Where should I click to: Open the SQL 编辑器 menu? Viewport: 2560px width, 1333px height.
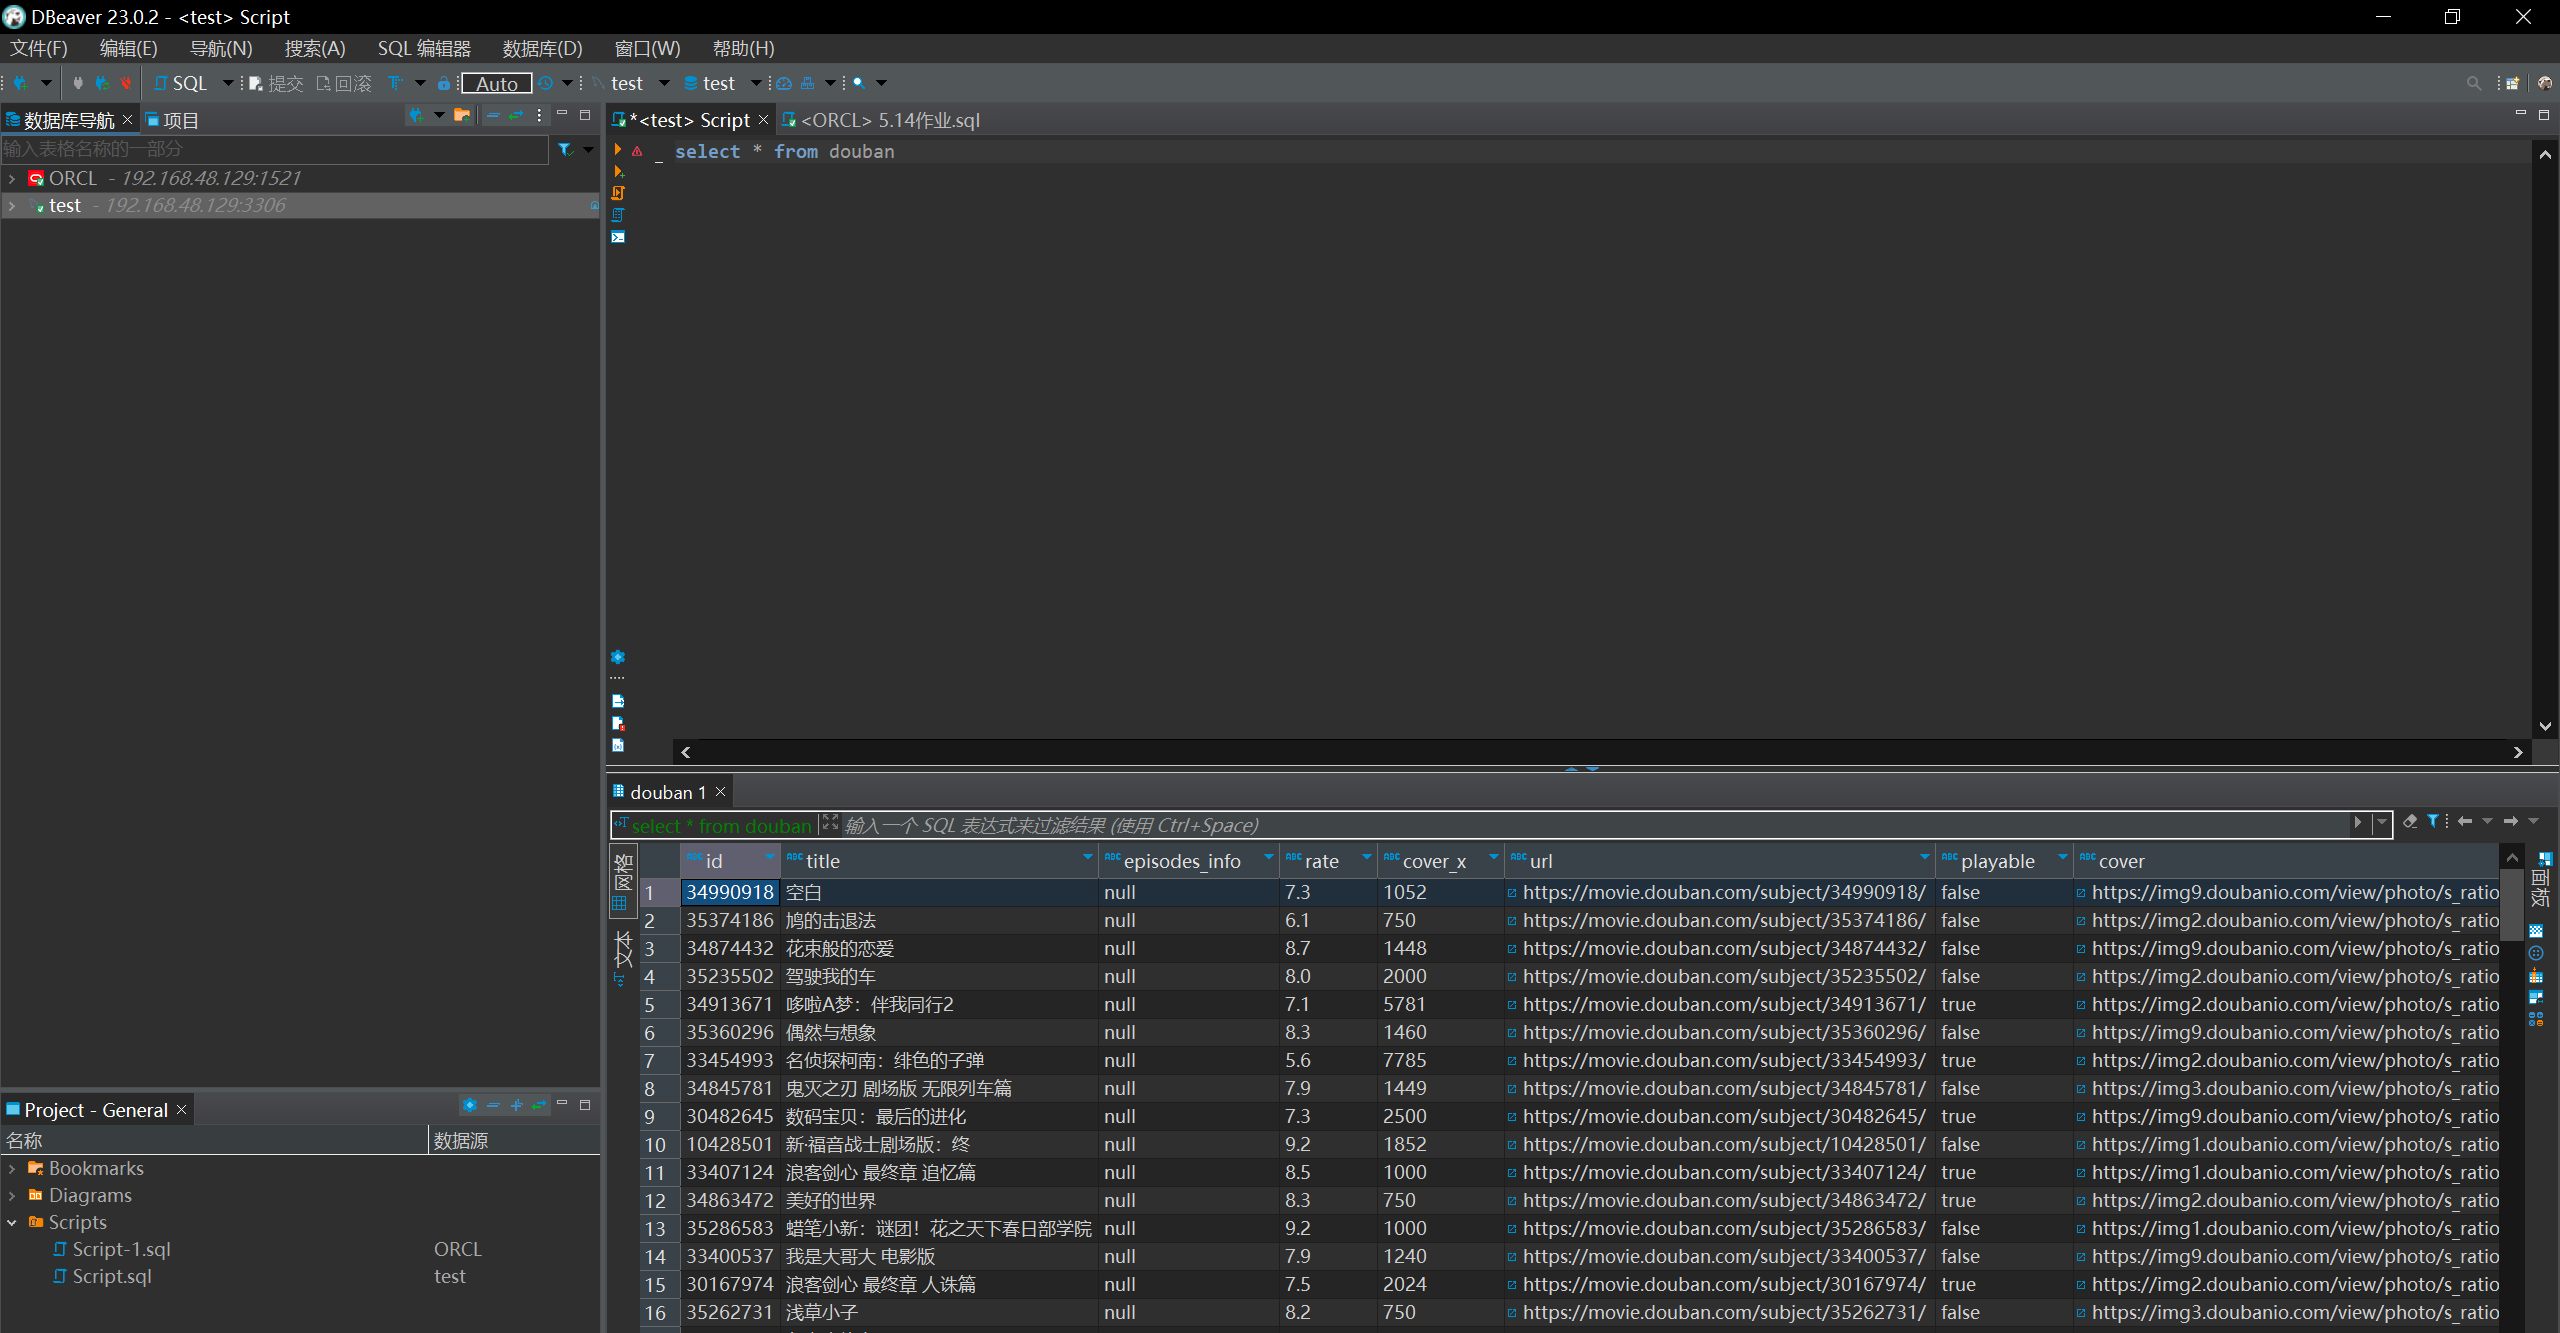click(424, 48)
